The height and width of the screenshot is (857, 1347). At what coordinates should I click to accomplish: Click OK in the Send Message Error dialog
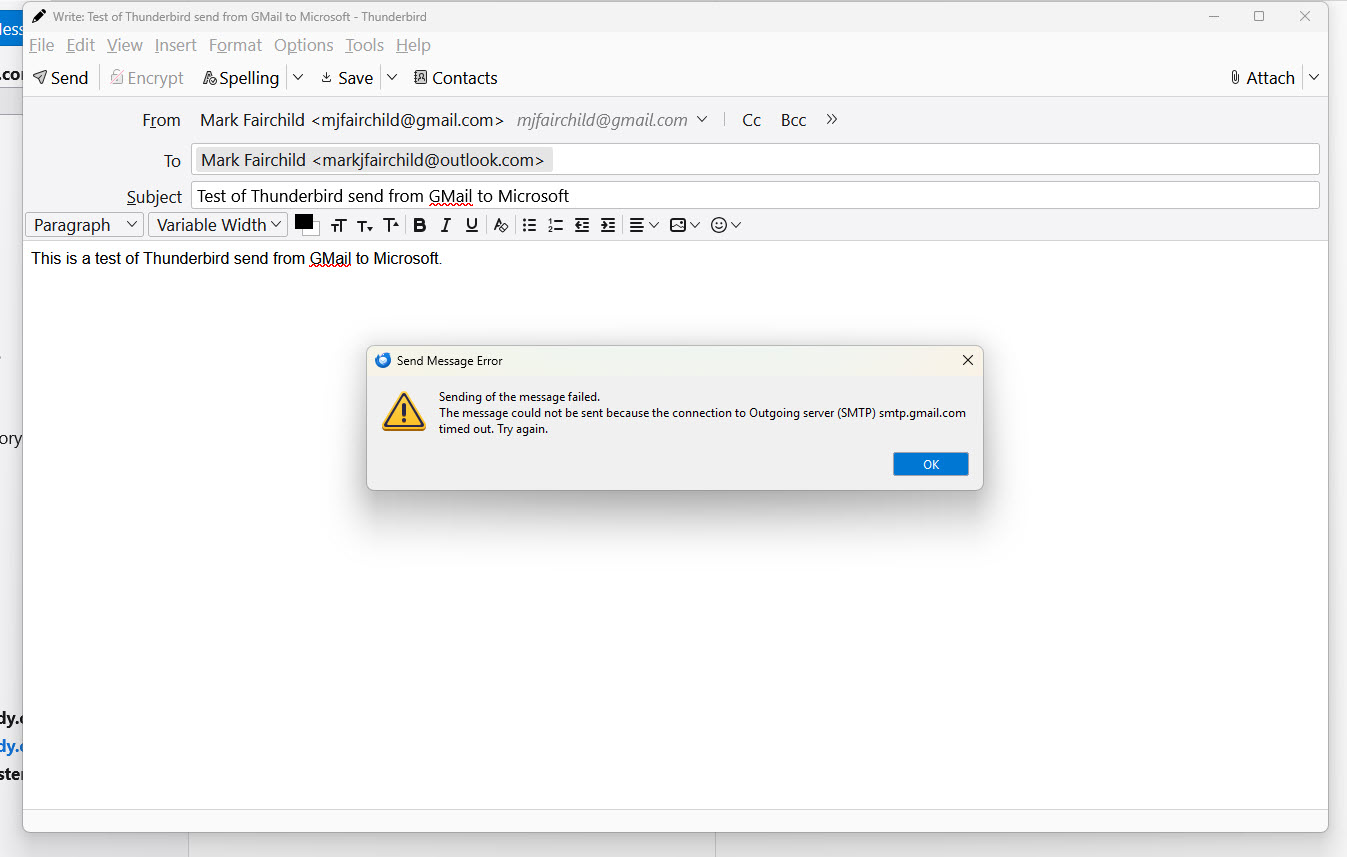(x=930, y=464)
